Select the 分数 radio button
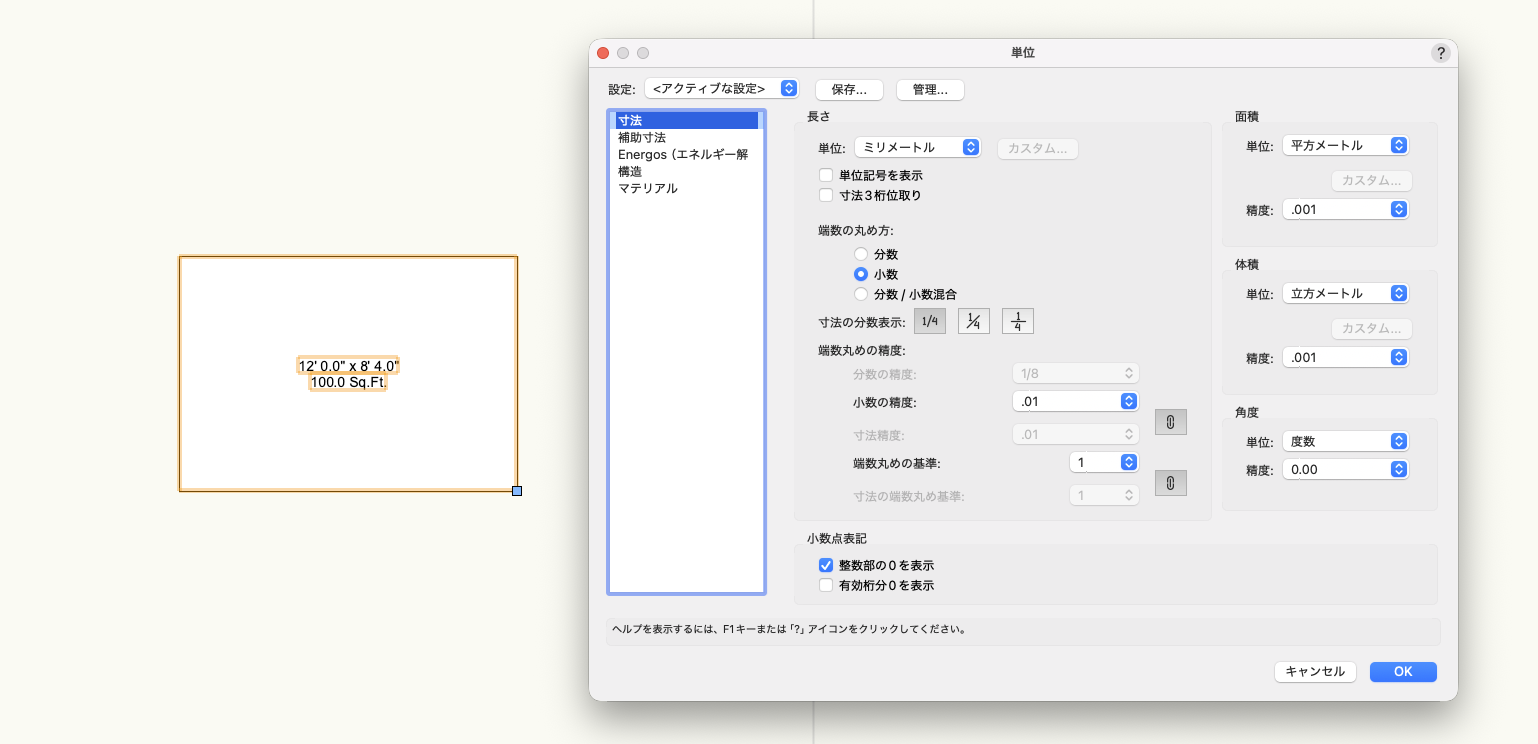Screen dimensions: 1538x744 (x=860, y=254)
